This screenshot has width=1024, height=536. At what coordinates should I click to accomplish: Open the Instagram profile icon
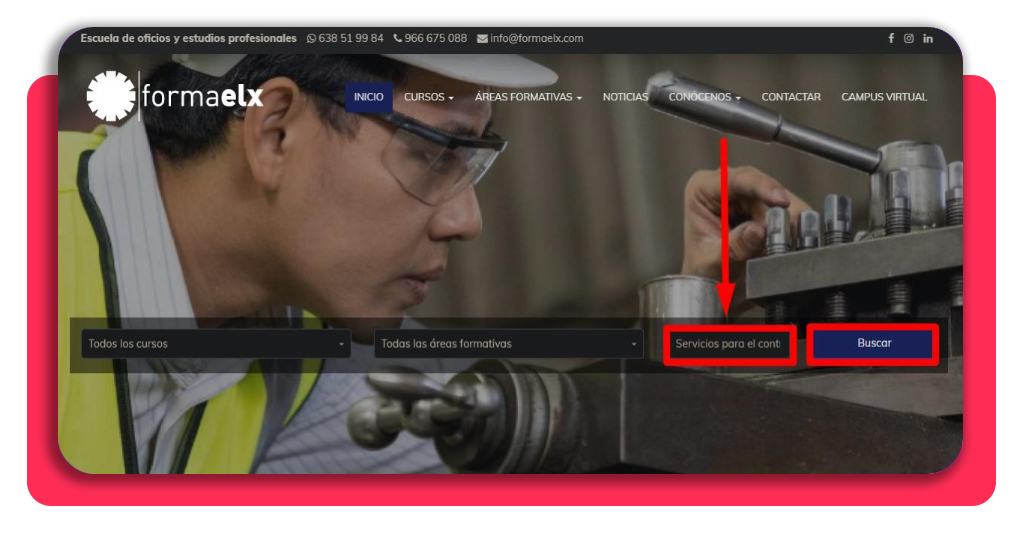[x=908, y=39]
